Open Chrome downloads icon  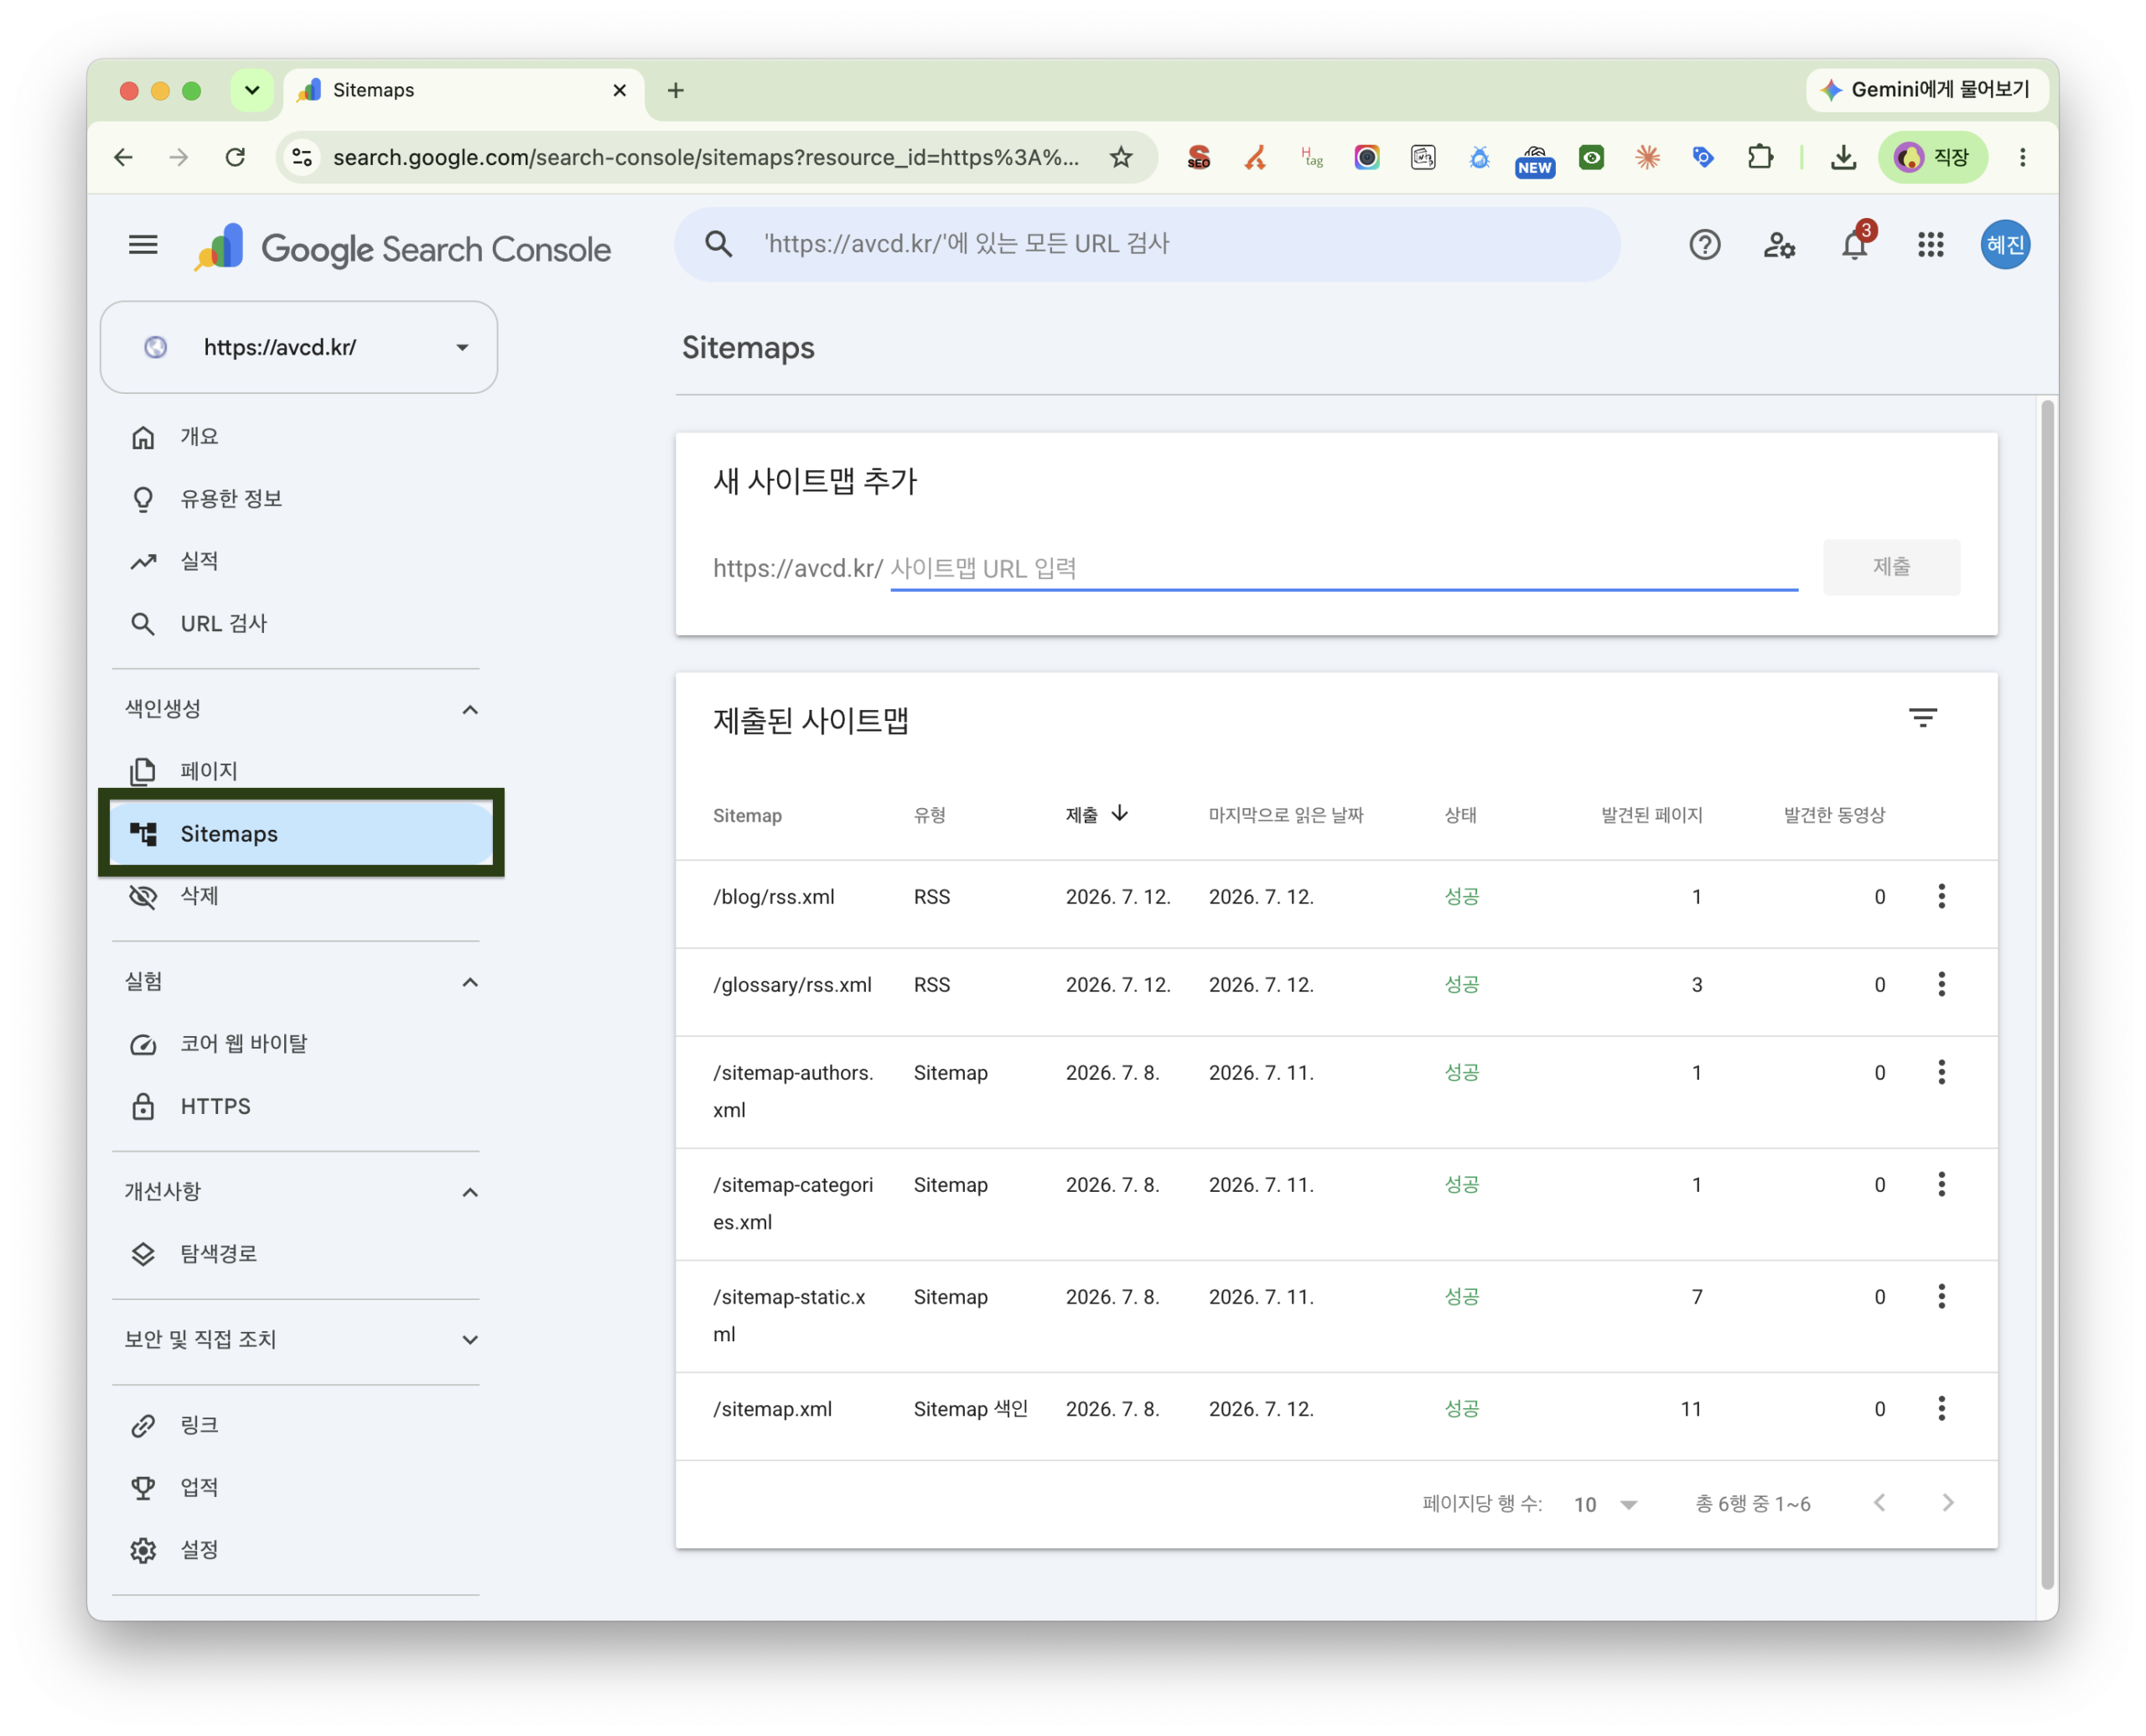tap(1843, 157)
